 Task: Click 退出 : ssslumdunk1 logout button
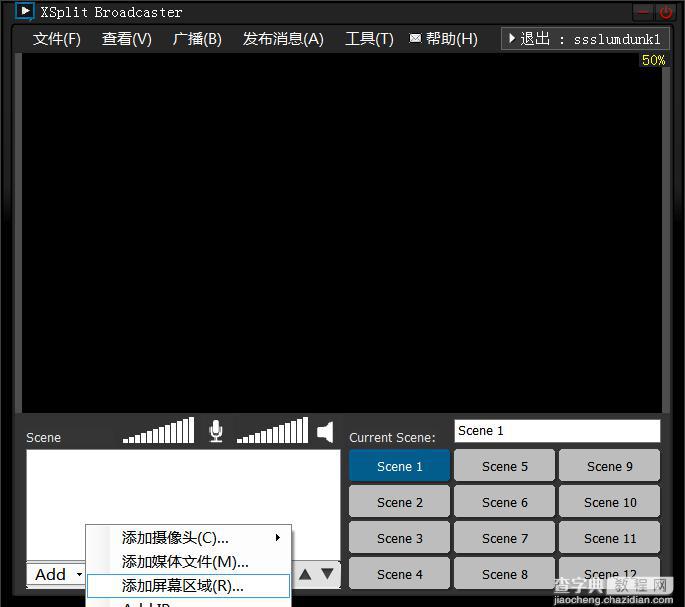(585, 39)
